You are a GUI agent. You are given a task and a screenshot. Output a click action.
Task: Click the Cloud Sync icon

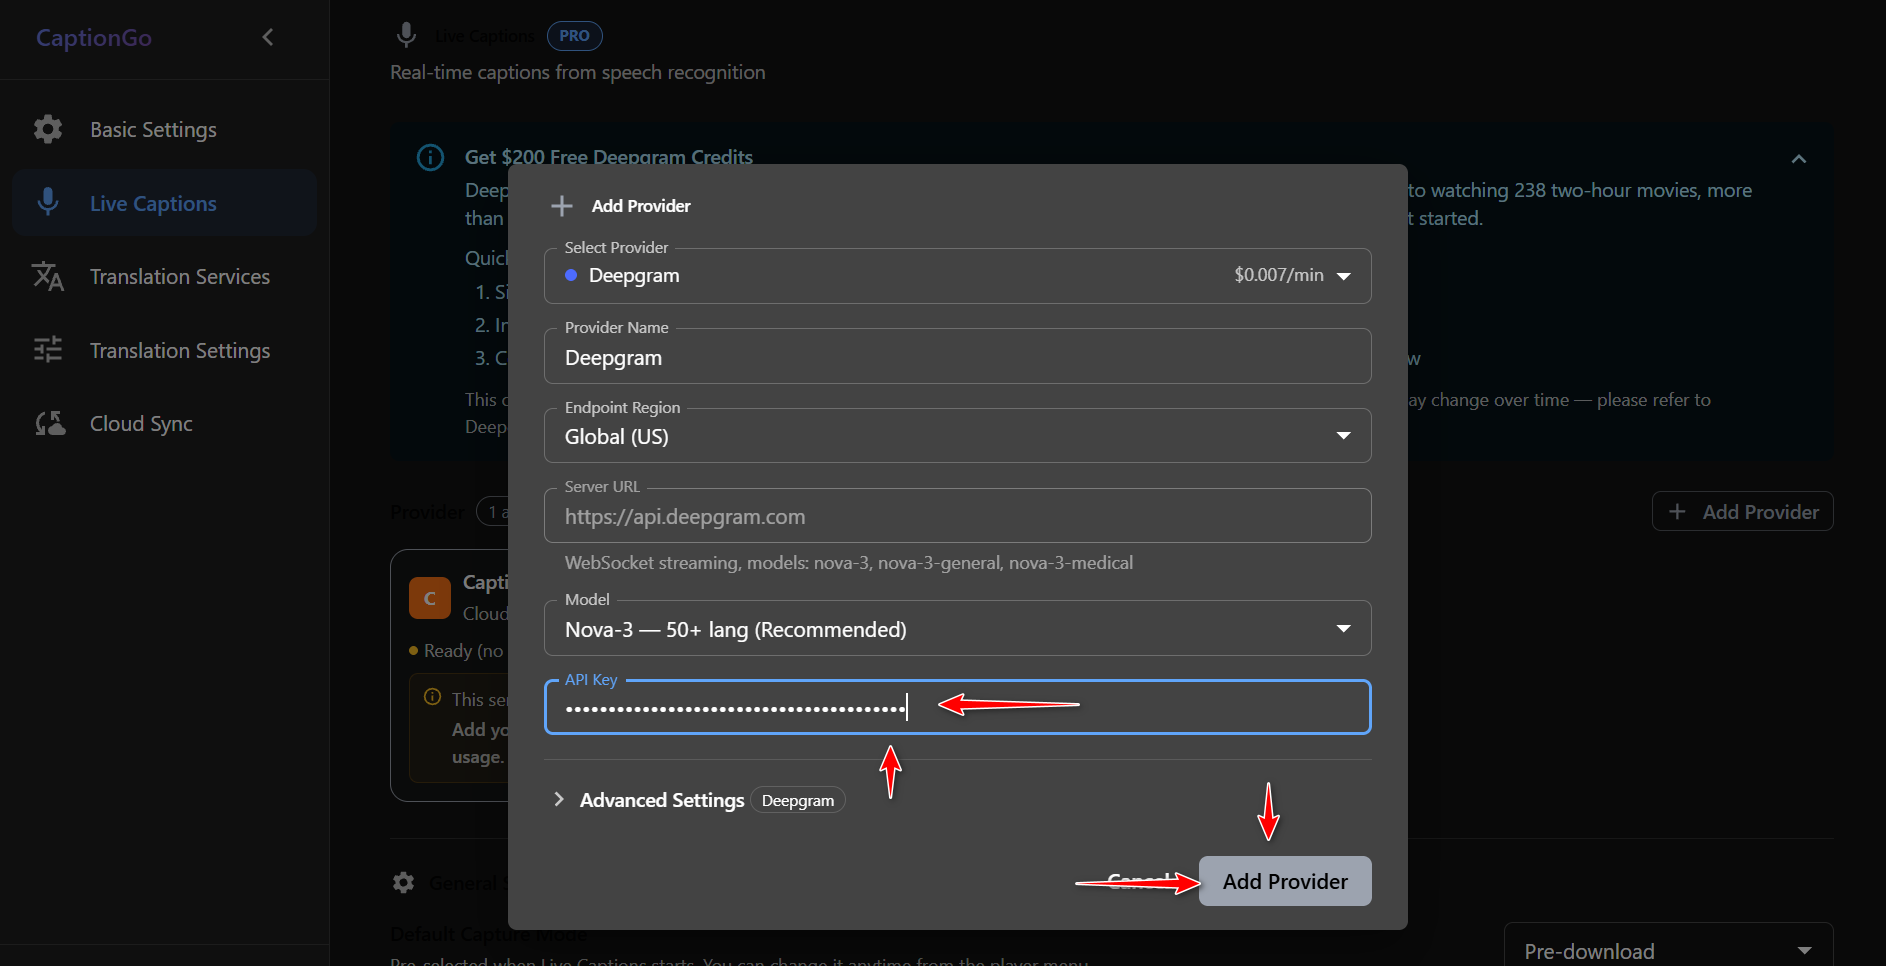[50, 424]
